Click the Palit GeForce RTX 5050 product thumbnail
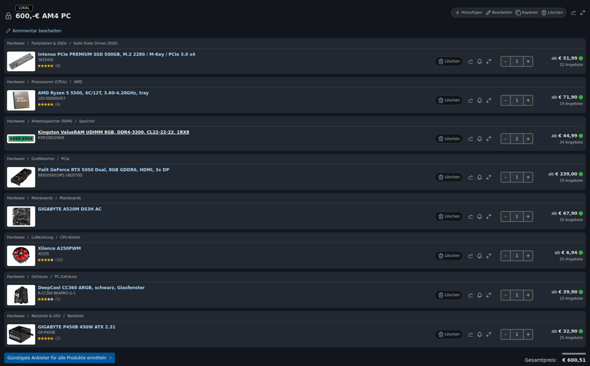590x366 pixels. coord(21,177)
